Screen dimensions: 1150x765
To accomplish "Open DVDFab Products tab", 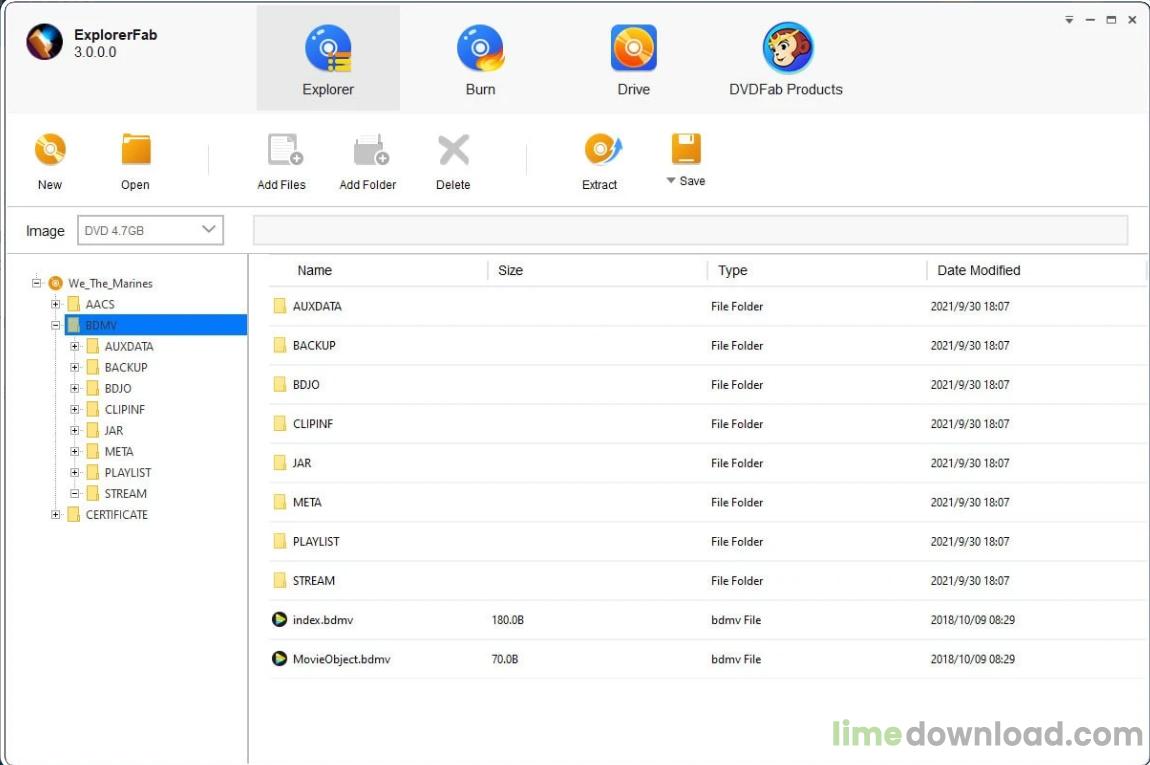I will coord(785,59).
